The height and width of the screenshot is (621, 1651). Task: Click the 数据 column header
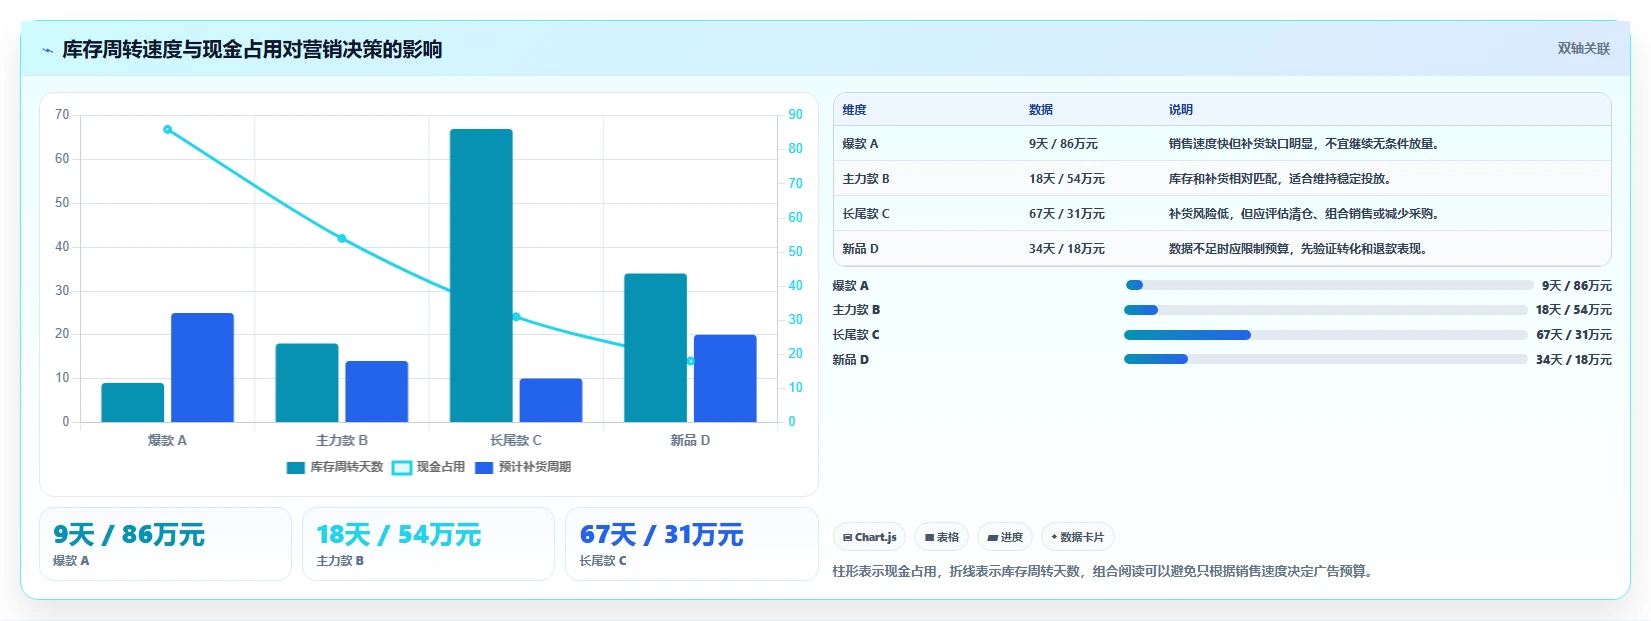(1041, 110)
